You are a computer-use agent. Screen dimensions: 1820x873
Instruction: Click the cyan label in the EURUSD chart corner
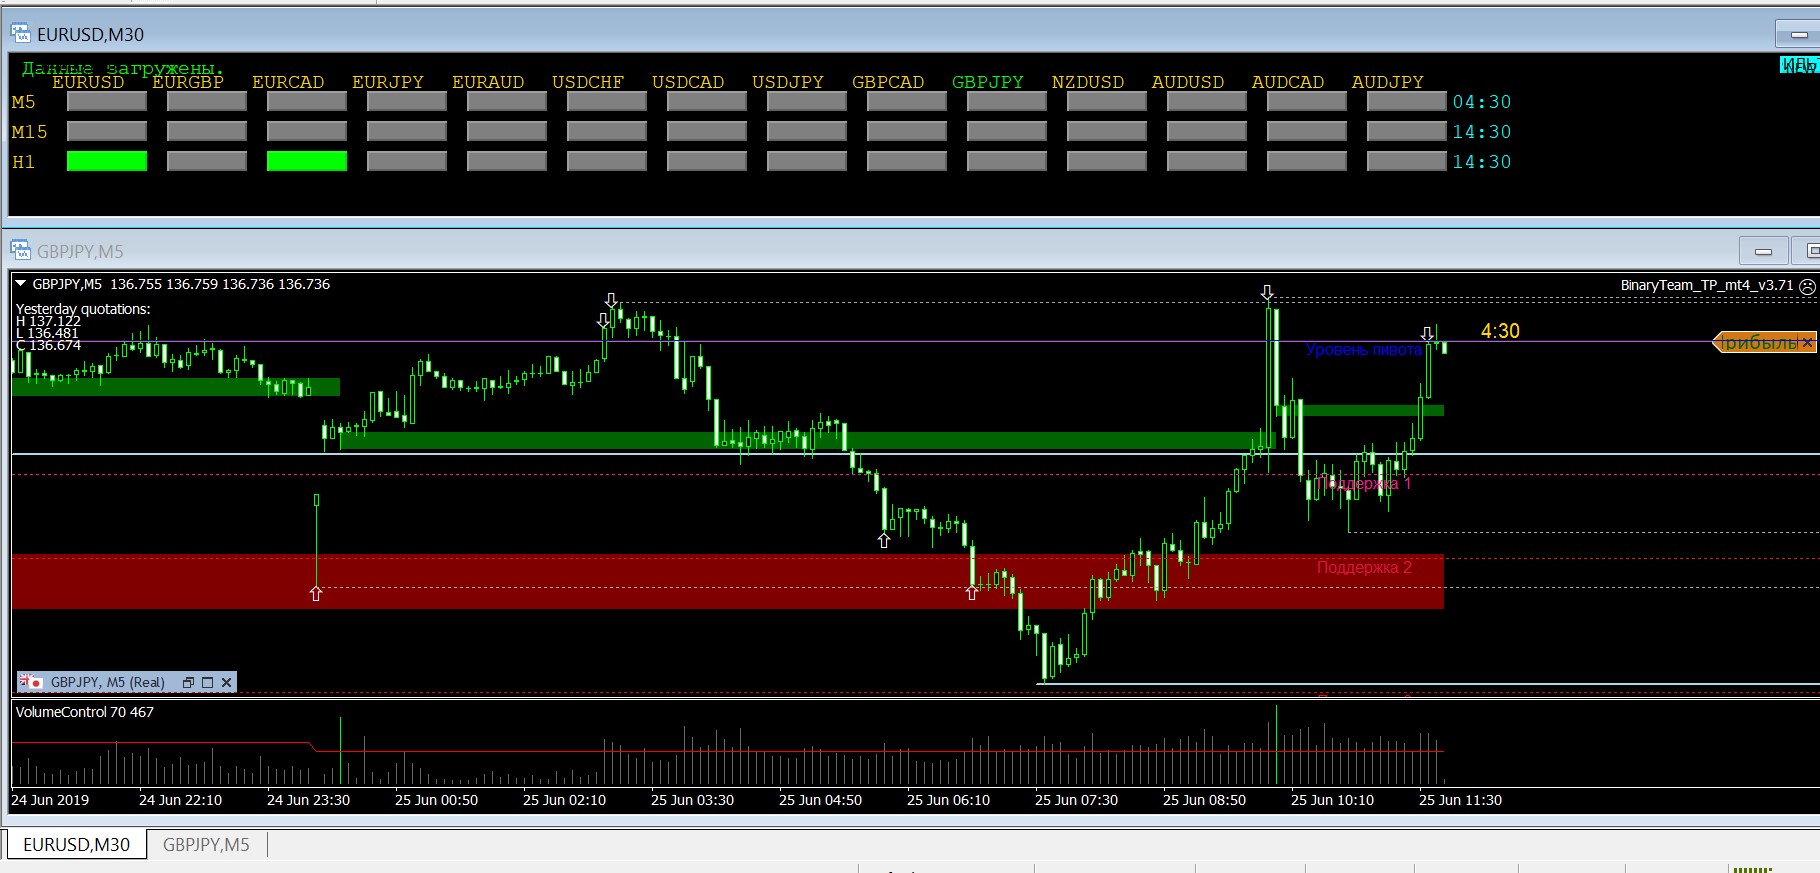click(1798, 65)
